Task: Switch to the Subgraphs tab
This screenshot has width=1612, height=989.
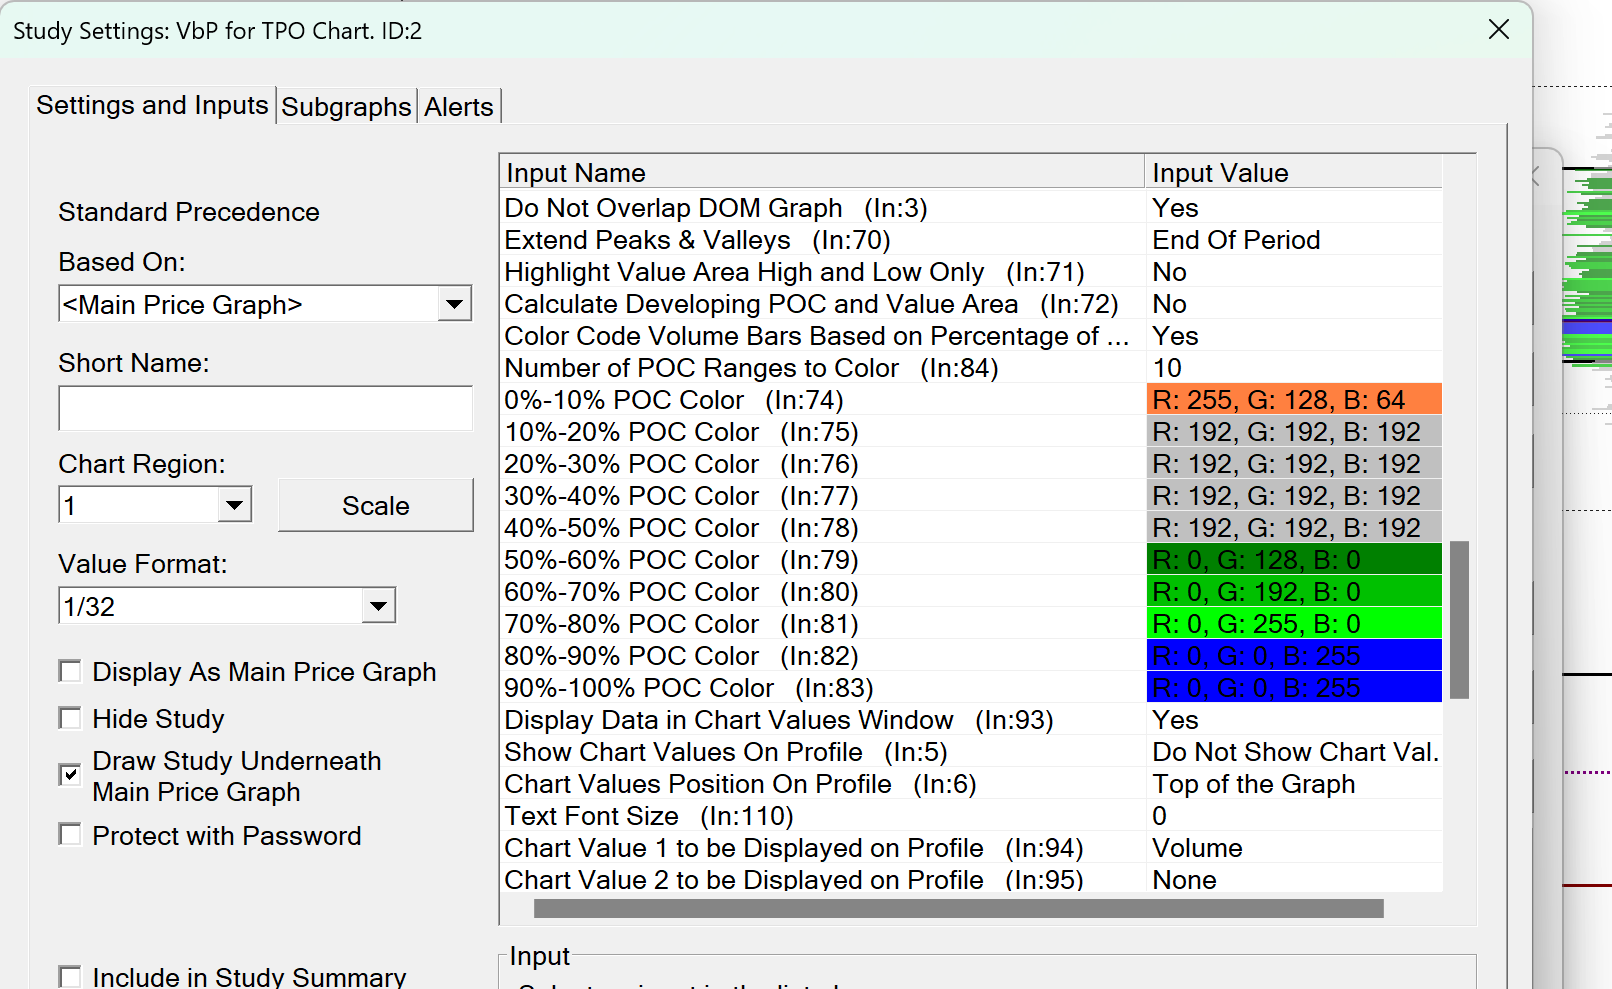Action: (346, 107)
